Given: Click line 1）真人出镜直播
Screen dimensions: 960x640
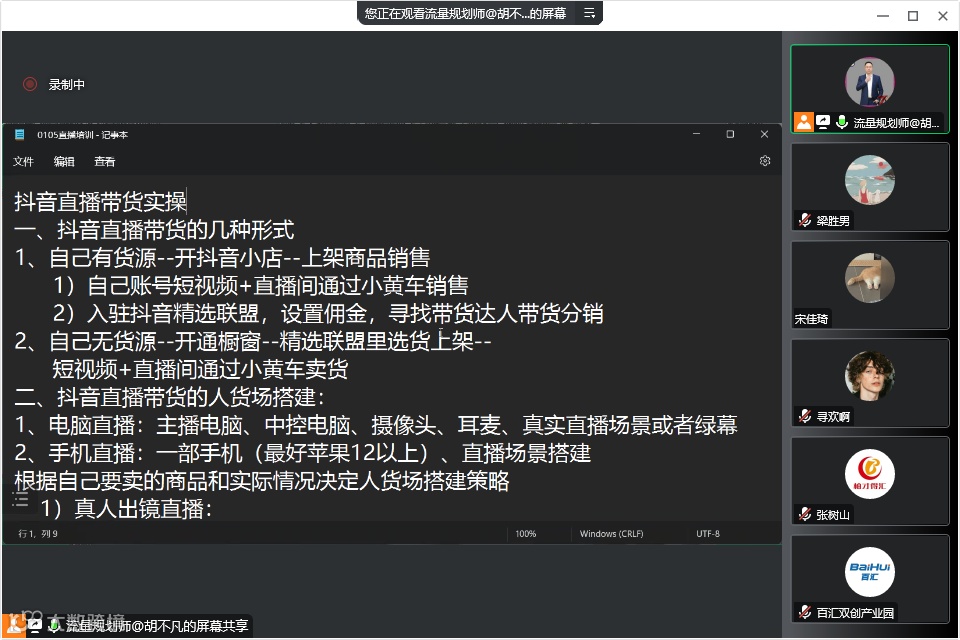Looking at the screenshot, I should coord(126,509).
